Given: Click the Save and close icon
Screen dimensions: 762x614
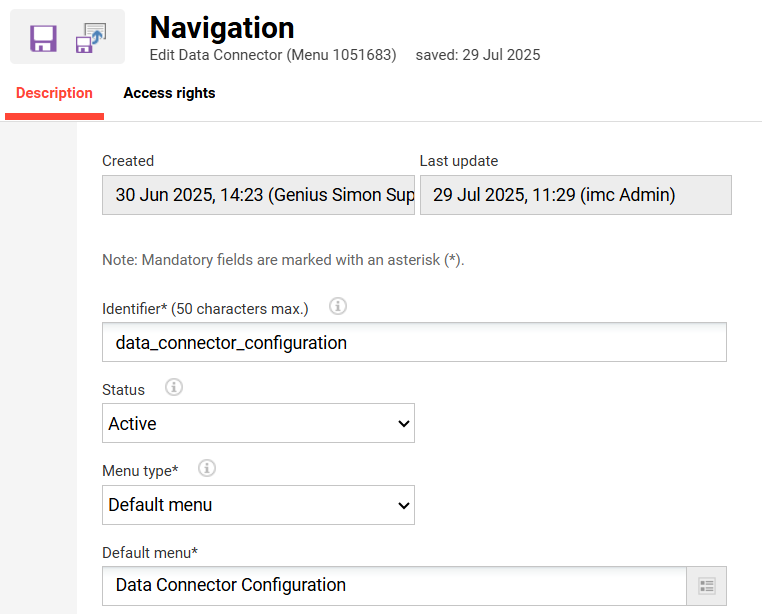Looking at the screenshot, I should [91, 38].
